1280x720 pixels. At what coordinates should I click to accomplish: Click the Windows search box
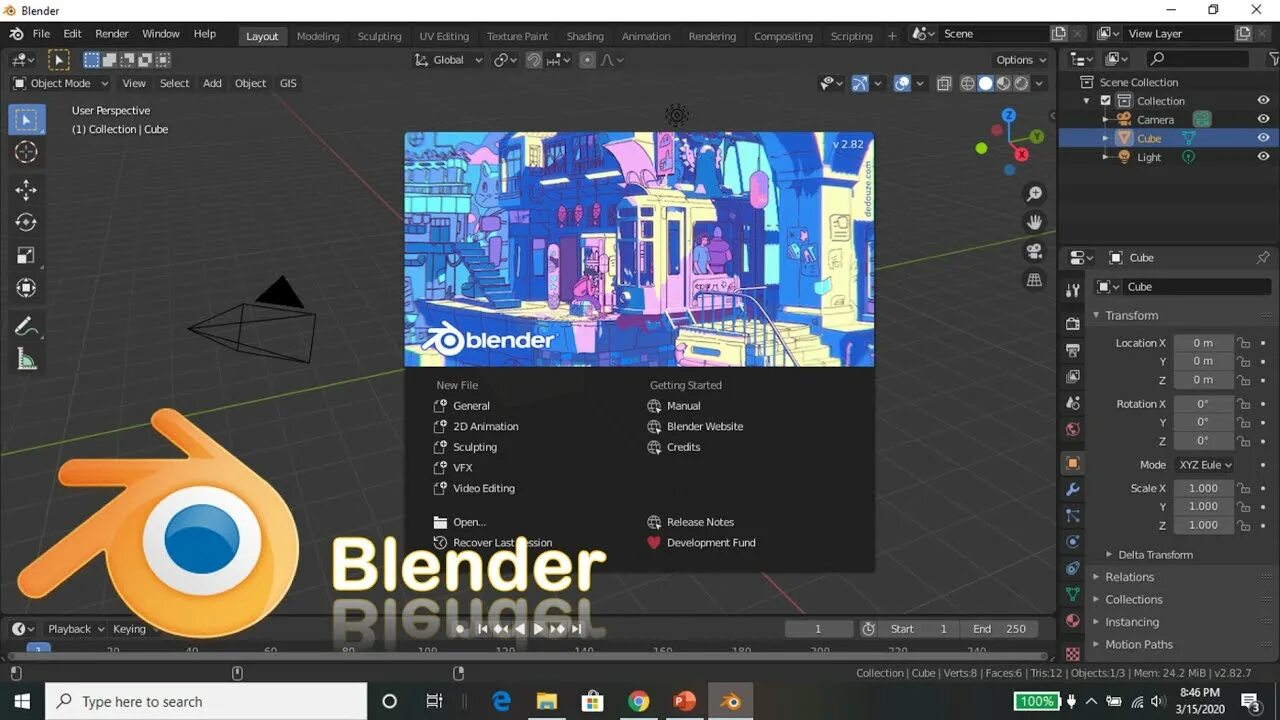pyautogui.click(x=206, y=701)
